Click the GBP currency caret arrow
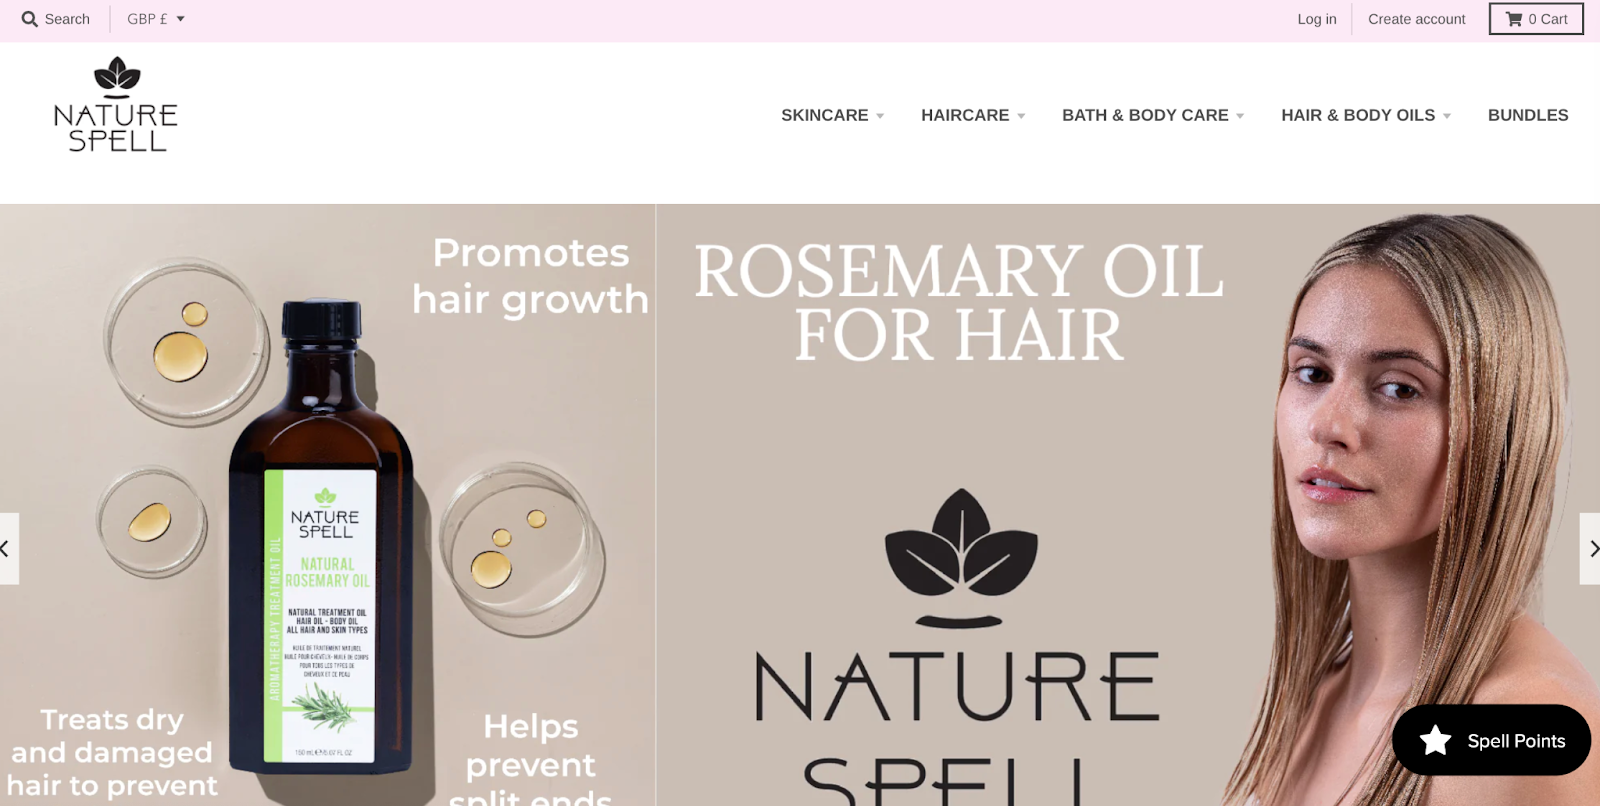Screen dimensions: 1600x806 tap(181, 19)
